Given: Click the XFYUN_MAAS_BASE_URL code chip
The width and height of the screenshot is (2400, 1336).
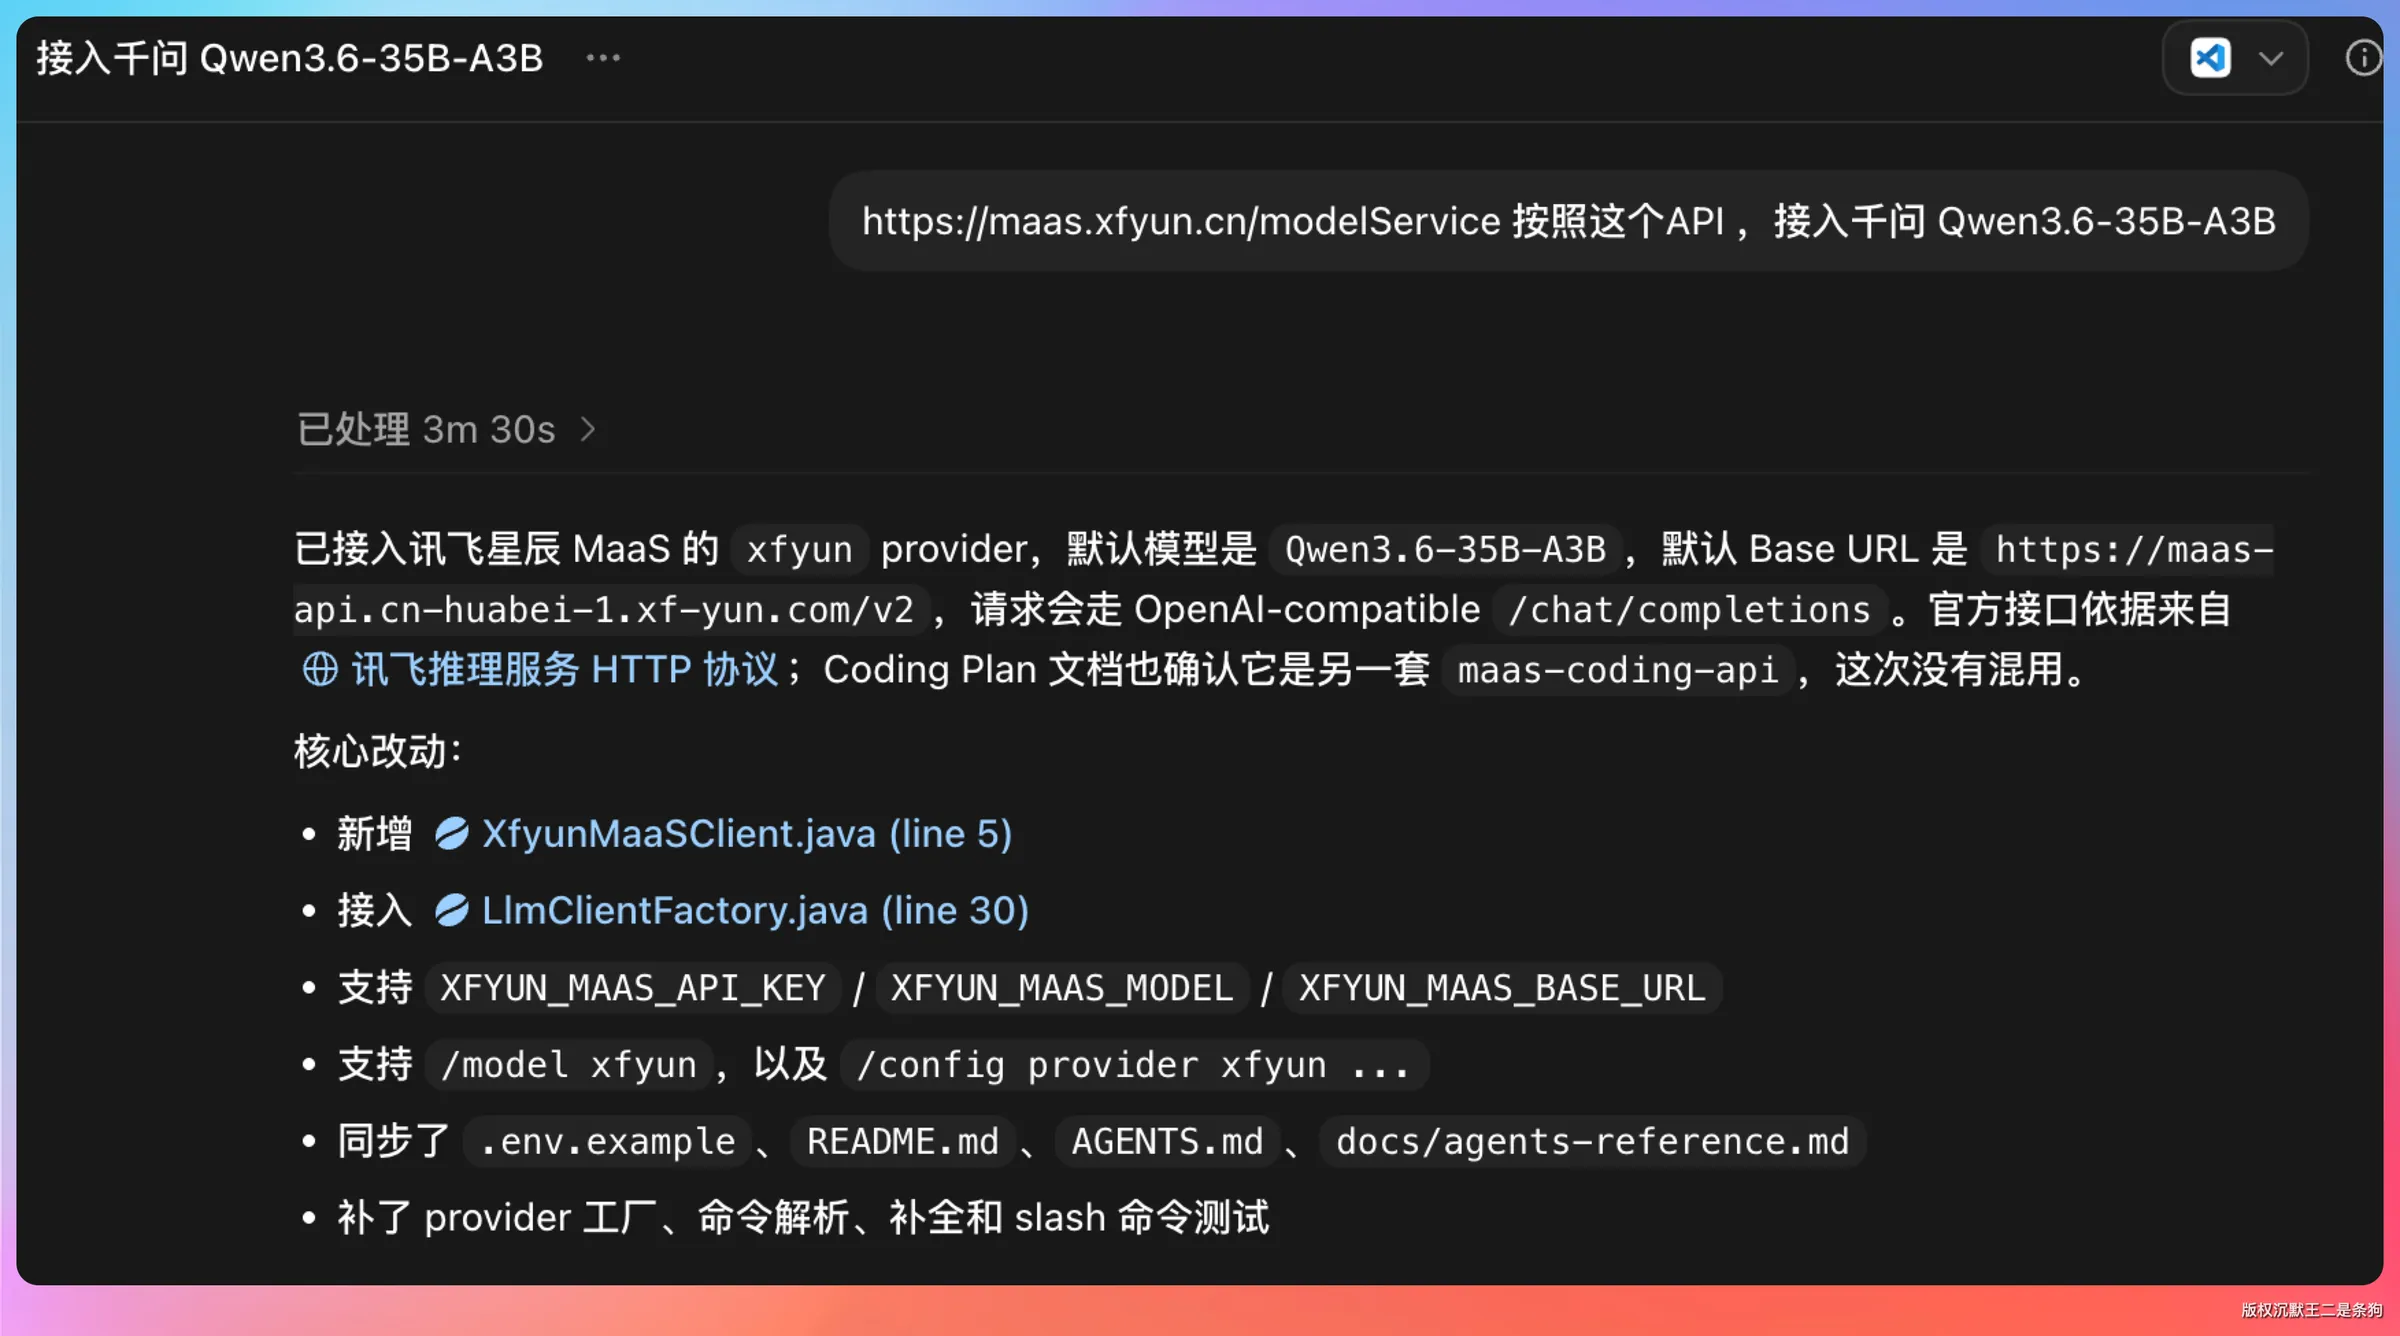Looking at the screenshot, I should (1502, 987).
